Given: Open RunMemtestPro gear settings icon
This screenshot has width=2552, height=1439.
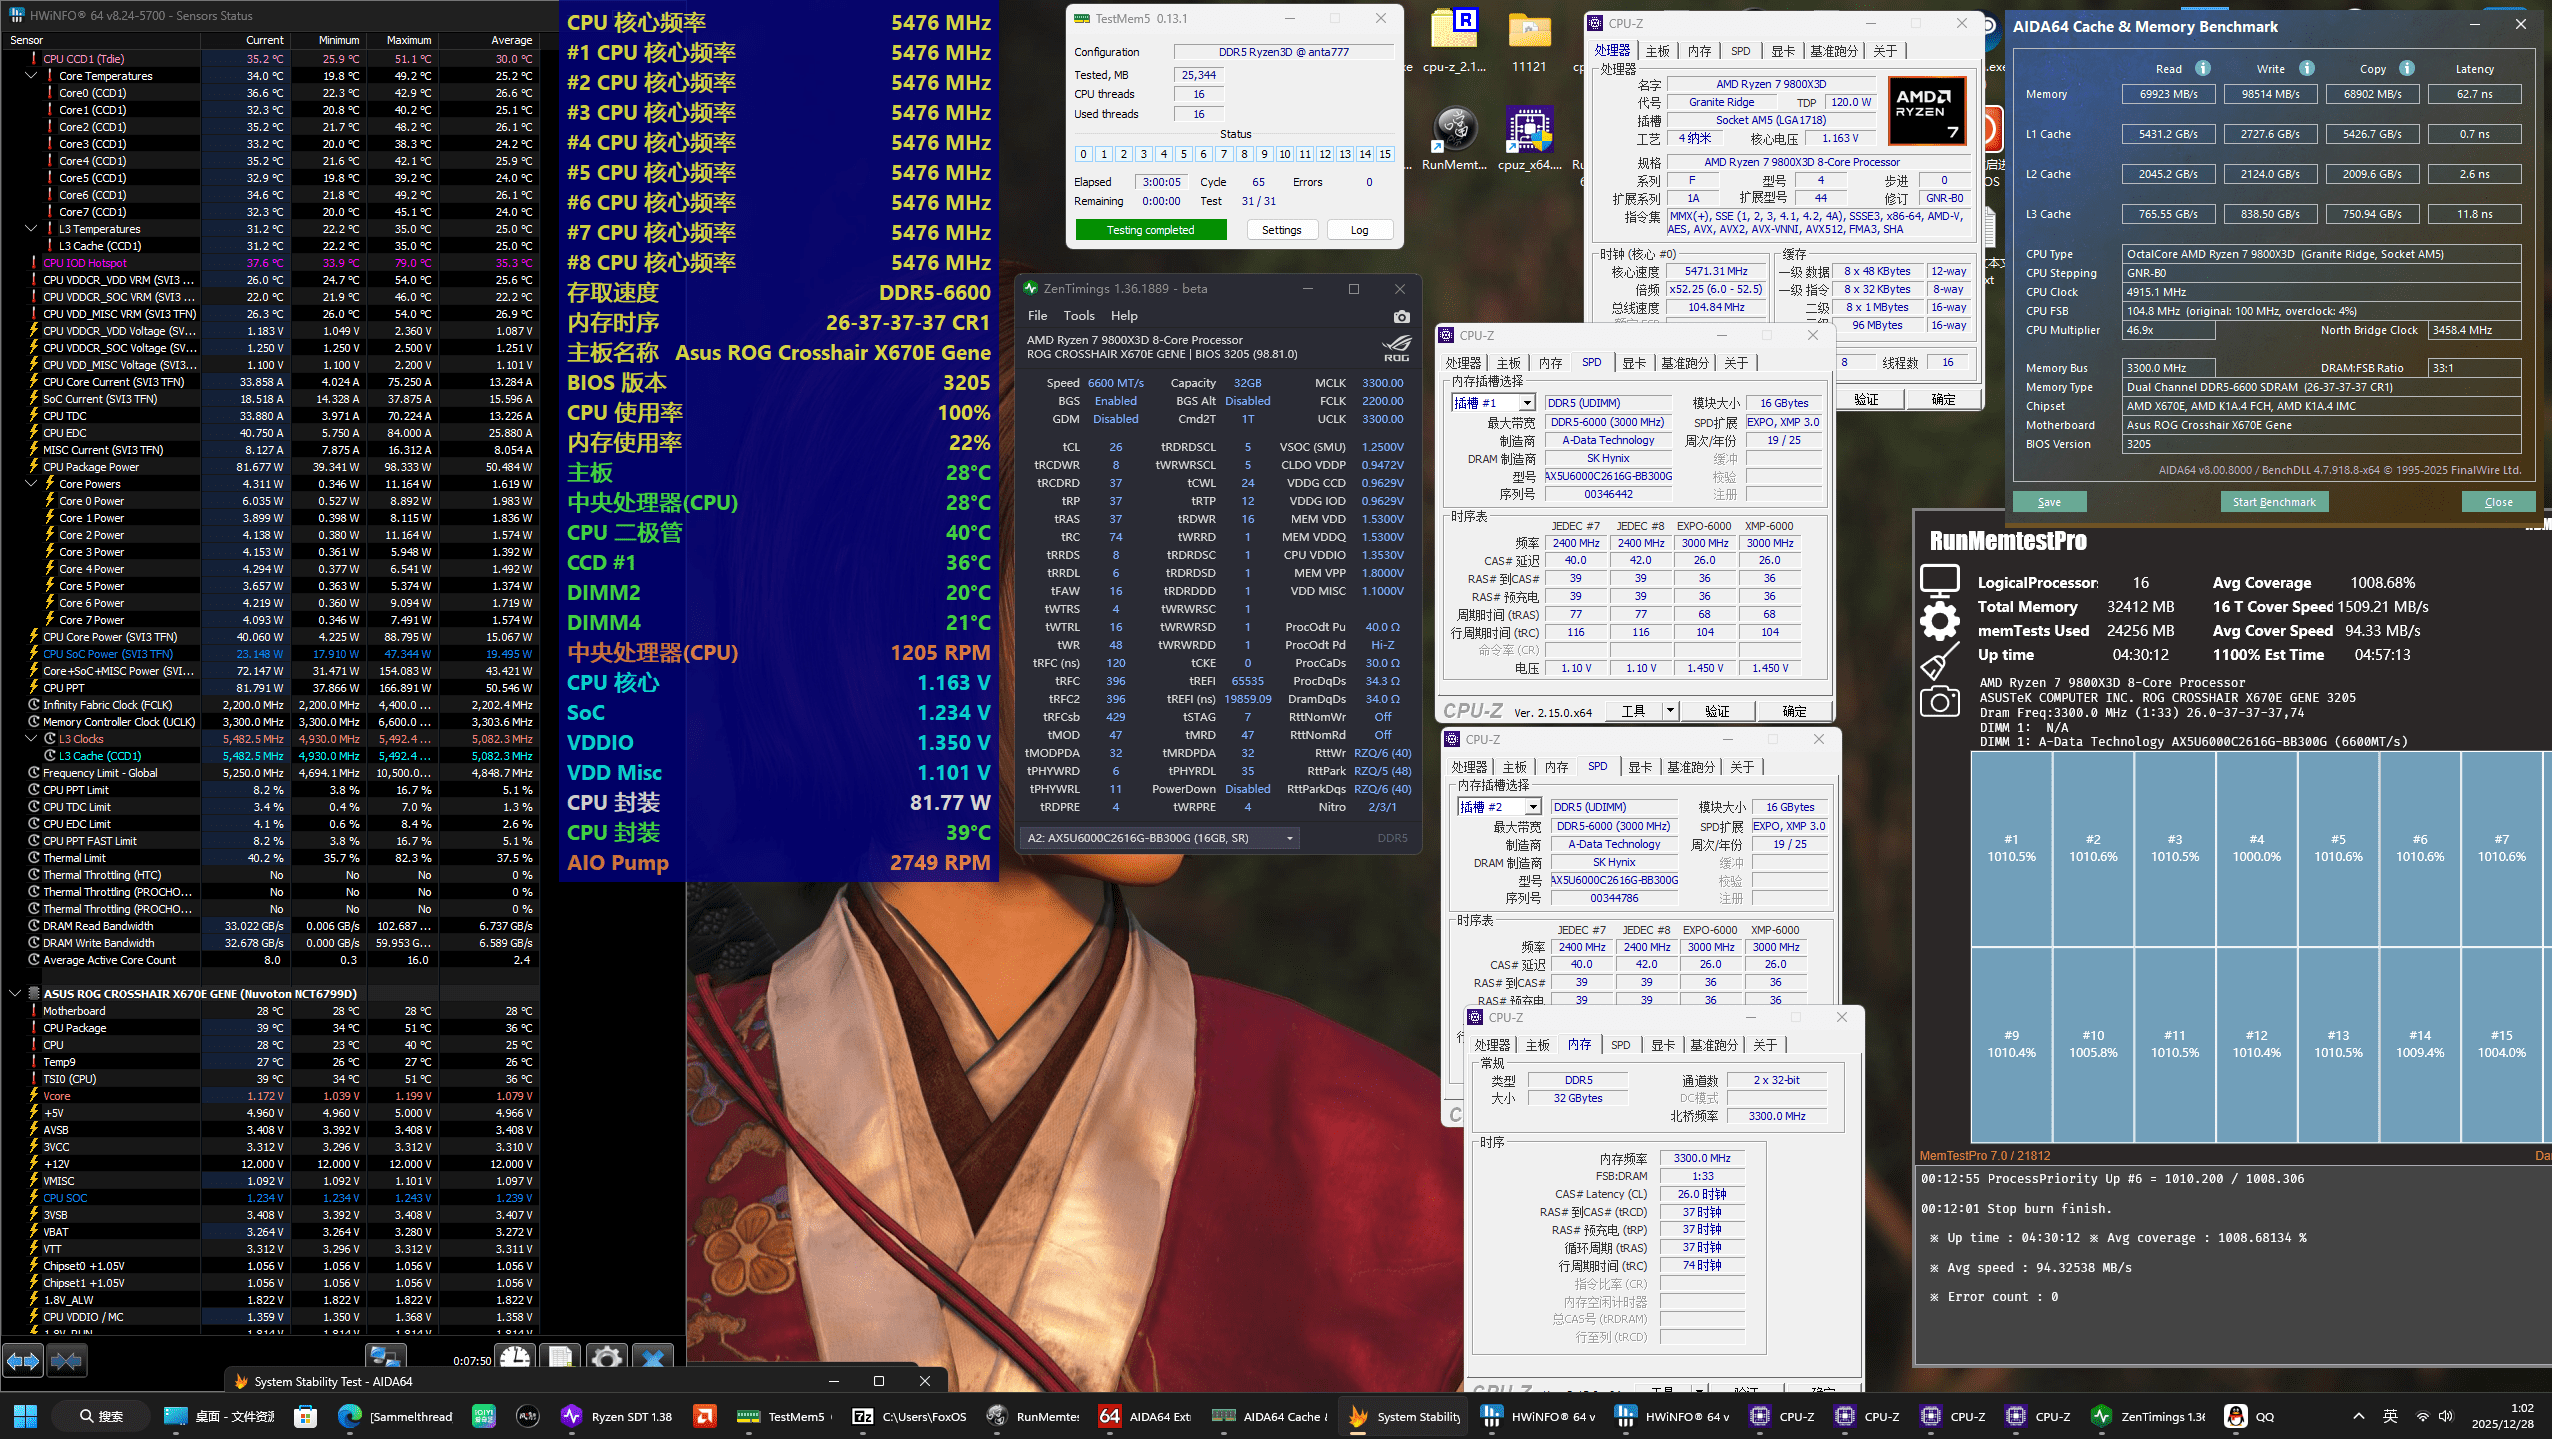Looking at the screenshot, I should (x=1939, y=620).
